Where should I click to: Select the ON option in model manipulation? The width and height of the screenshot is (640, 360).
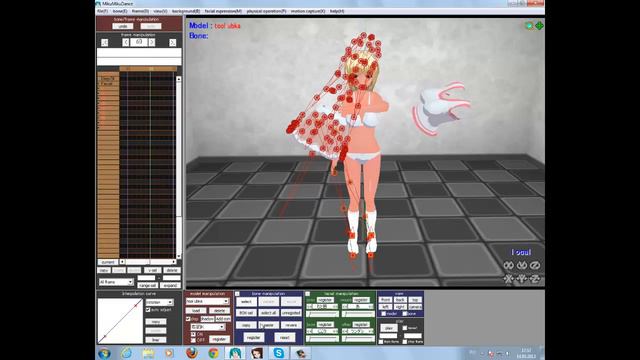click(193, 334)
